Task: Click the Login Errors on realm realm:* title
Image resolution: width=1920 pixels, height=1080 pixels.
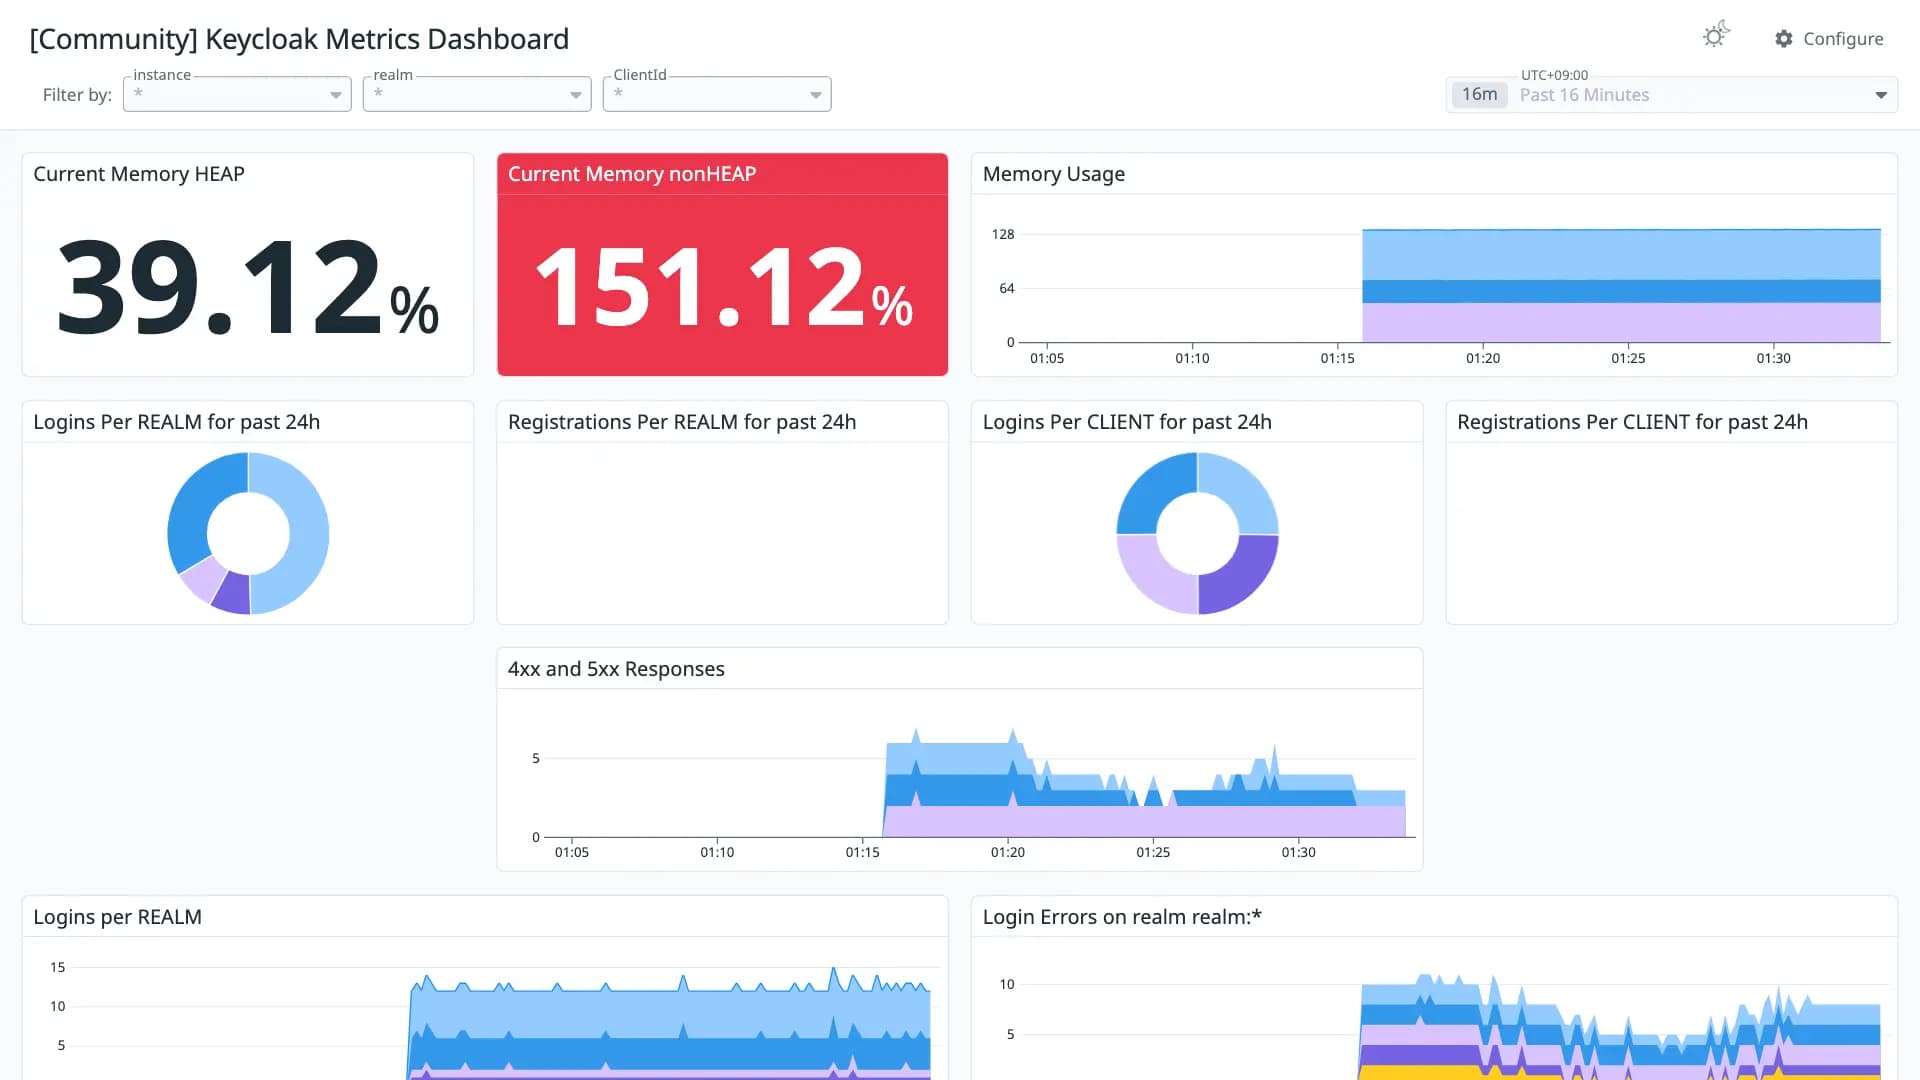Action: tap(1122, 917)
